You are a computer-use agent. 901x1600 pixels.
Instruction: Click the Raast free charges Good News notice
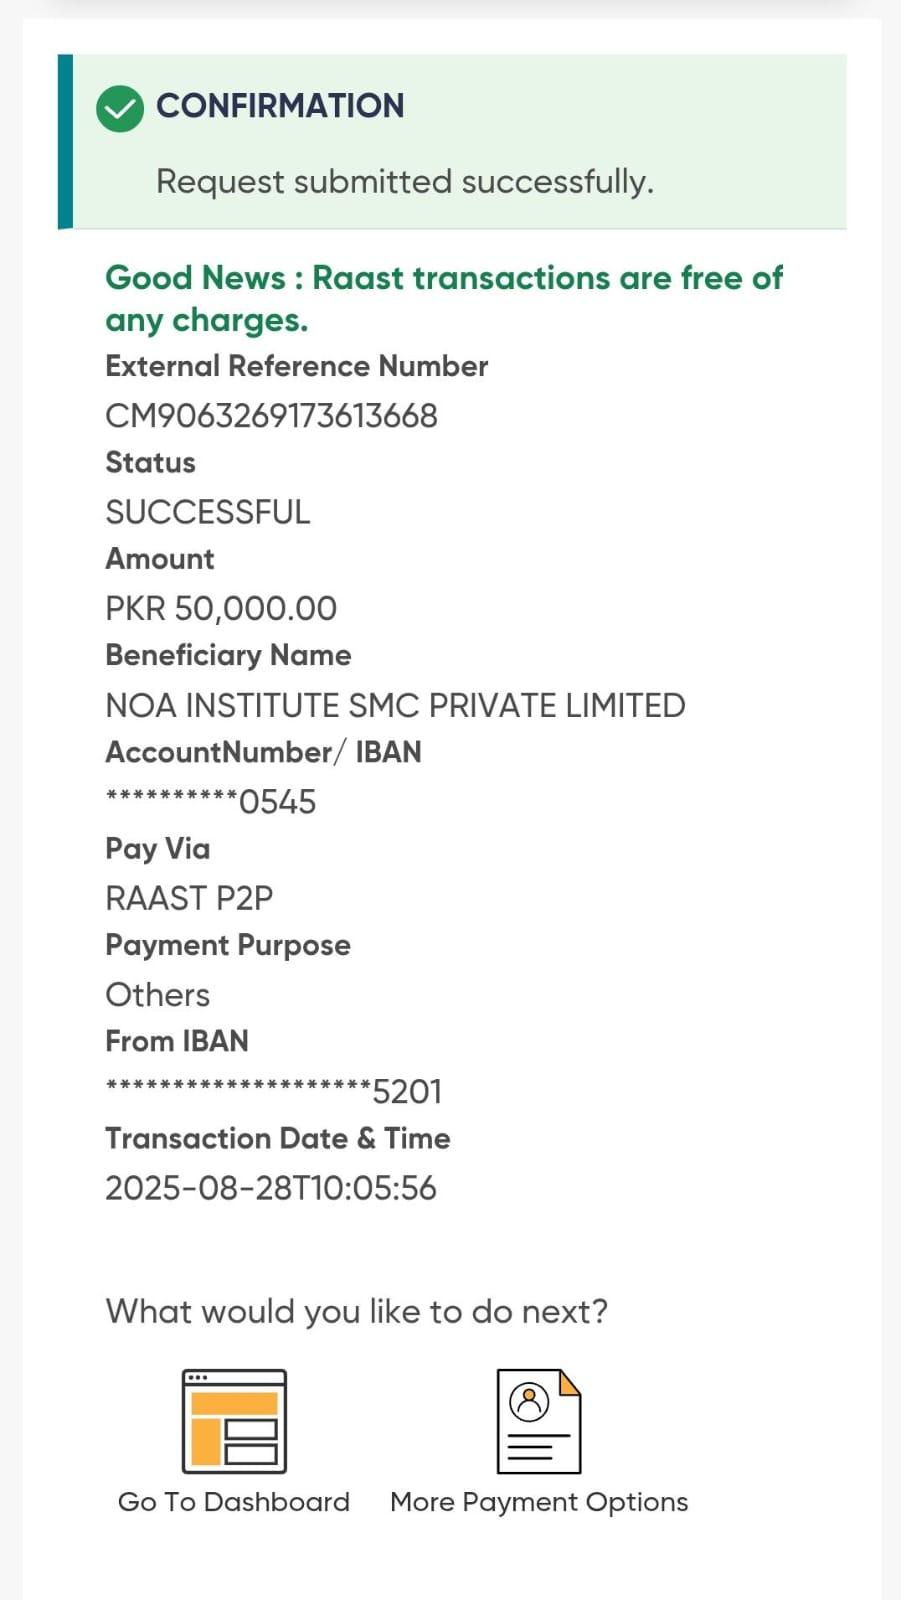[444, 298]
